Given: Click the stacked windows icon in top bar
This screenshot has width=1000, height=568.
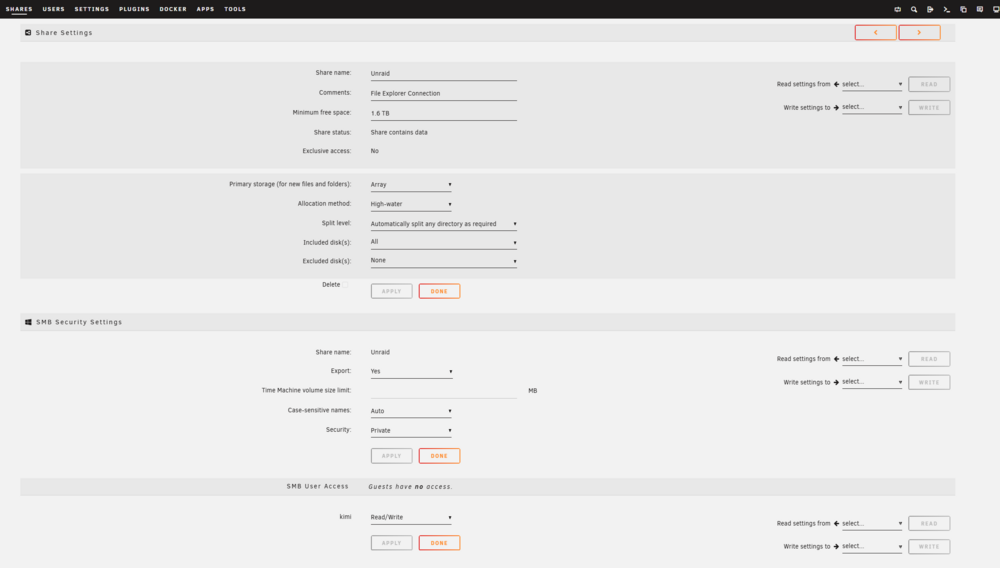Looking at the screenshot, I should click(x=964, y=10).
